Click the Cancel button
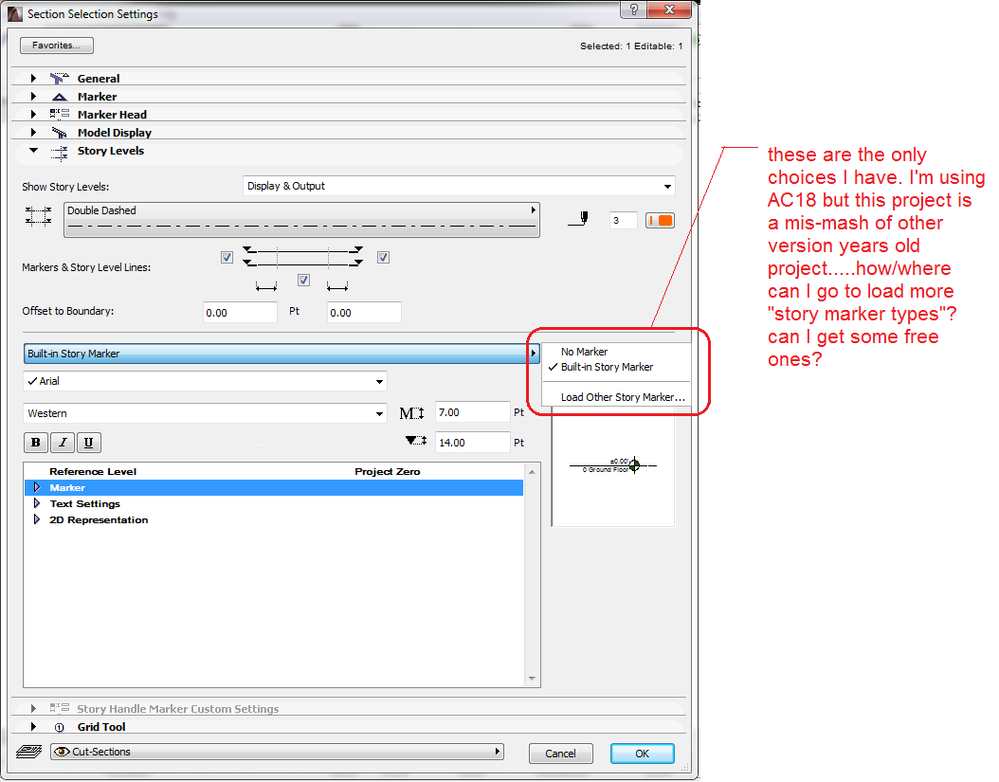Screen dimensions: 999x782 click(561, 753)
